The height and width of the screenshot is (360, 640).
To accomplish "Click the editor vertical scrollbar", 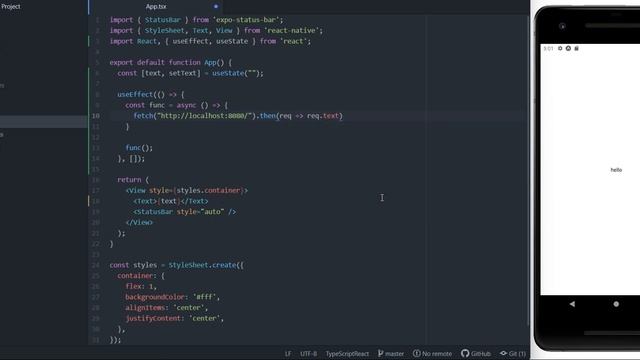I will click(x=528, y=171).
